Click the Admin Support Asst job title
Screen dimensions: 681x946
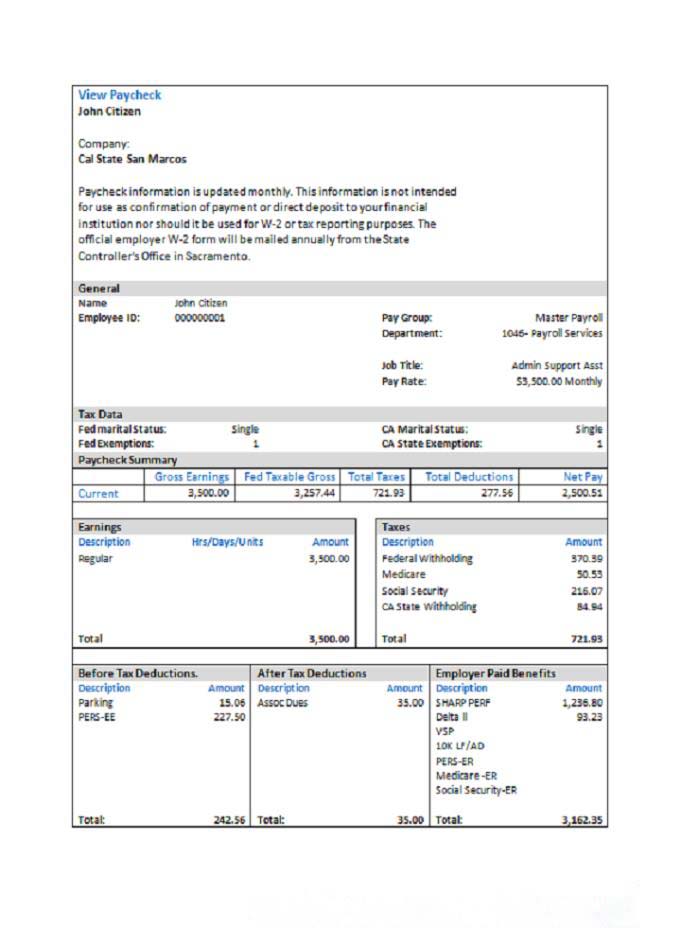tap(557, 366)
